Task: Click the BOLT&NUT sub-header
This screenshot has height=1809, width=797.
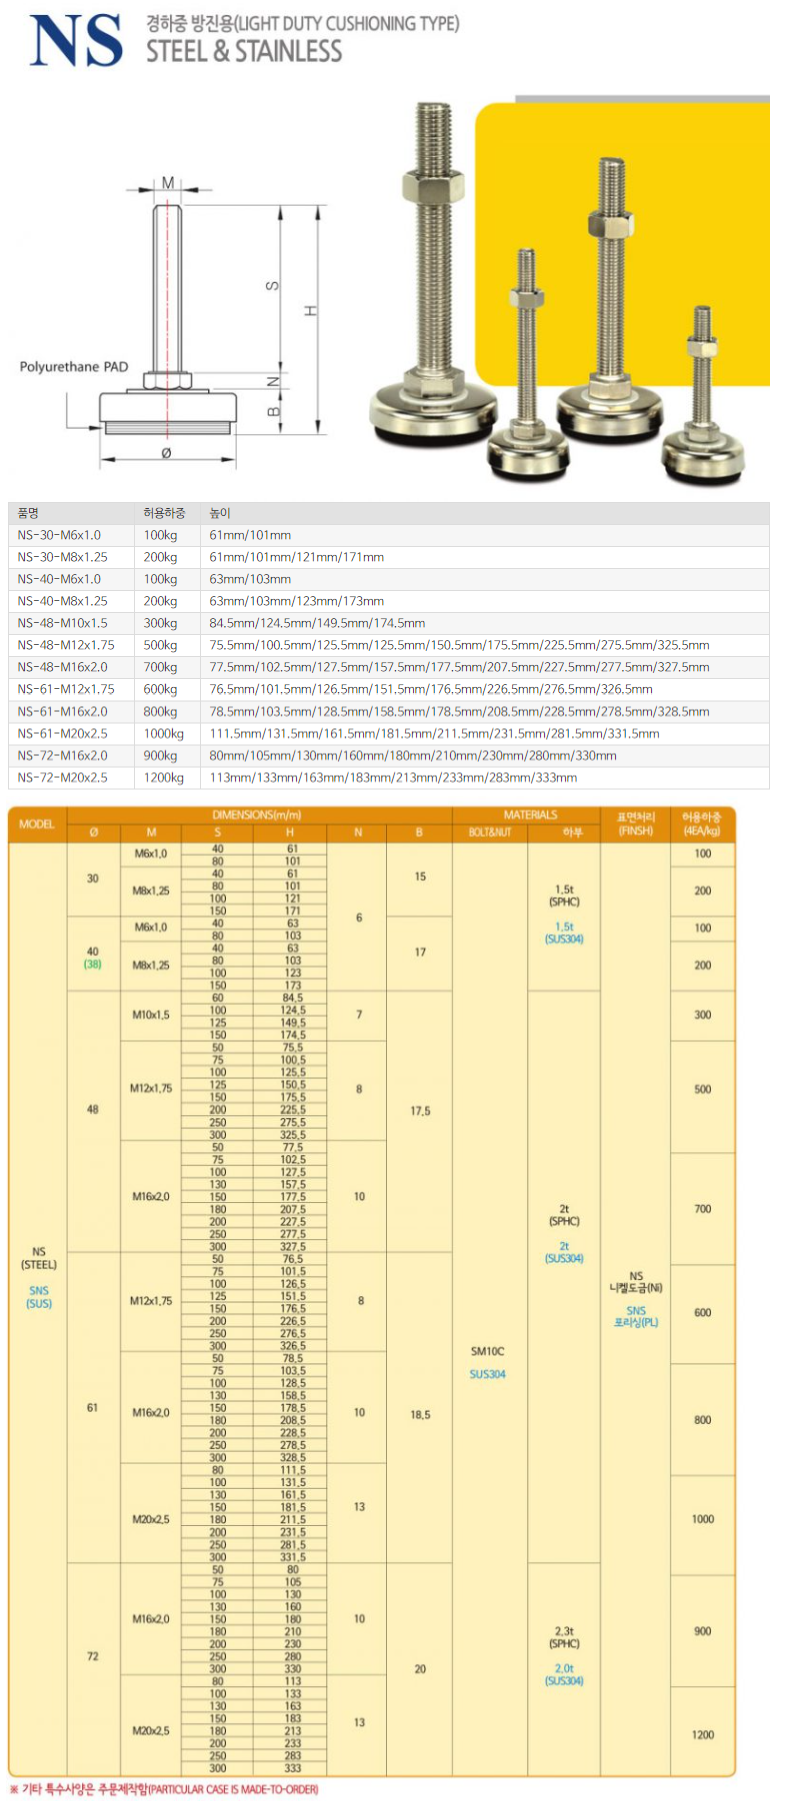Action: [489, 832]
